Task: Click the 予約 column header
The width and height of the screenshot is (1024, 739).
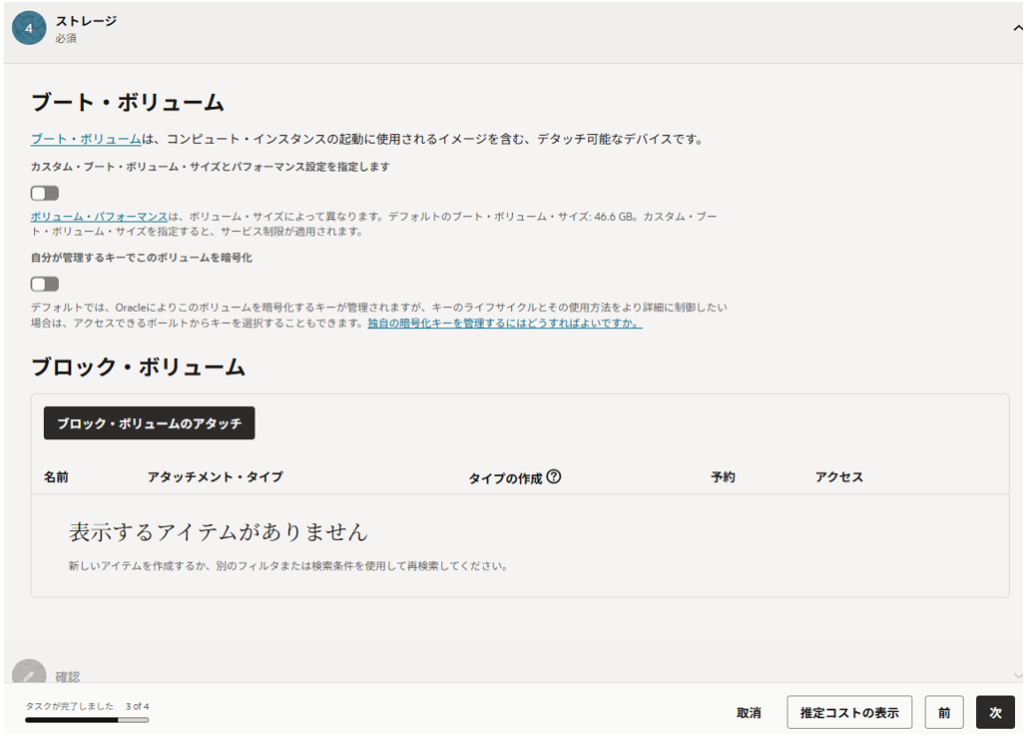Action: 723,477
